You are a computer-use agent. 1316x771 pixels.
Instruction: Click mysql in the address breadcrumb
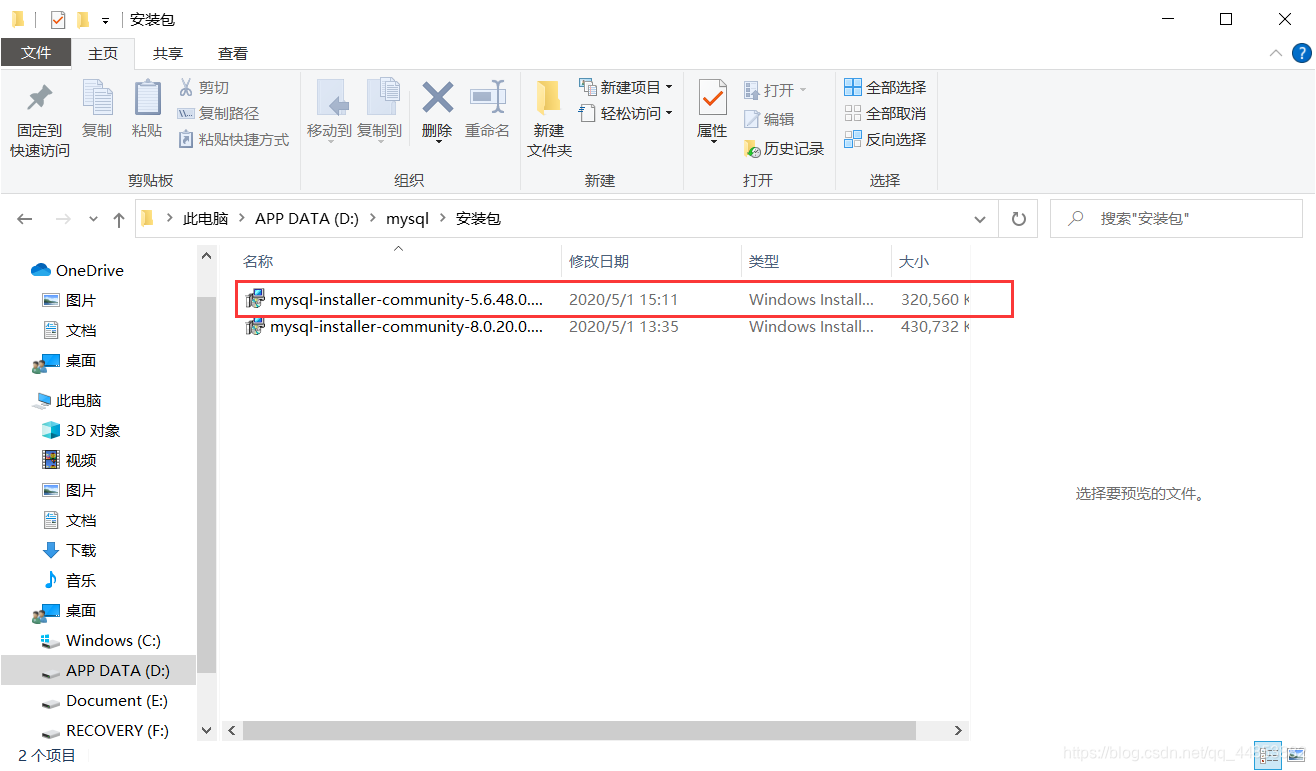[407, 219]
